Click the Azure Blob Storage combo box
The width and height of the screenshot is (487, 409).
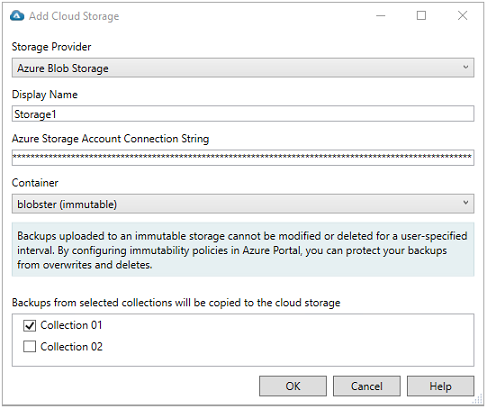coord(243,68)
